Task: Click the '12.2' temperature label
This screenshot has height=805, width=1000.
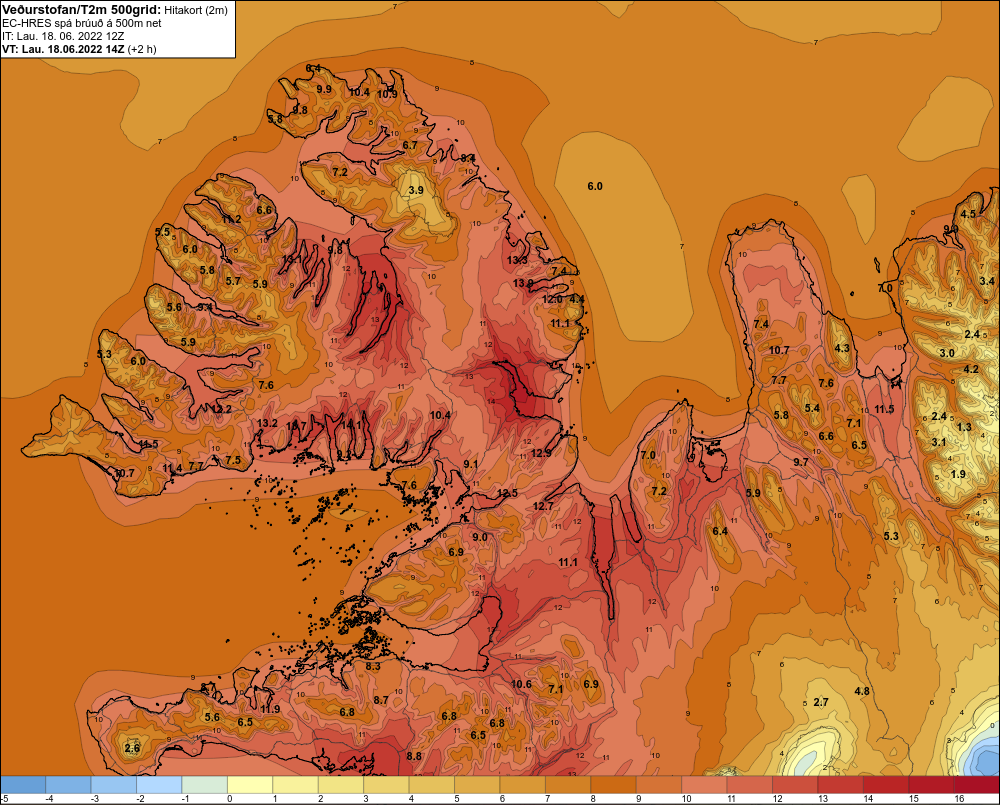Action: [x=221, y=409]
